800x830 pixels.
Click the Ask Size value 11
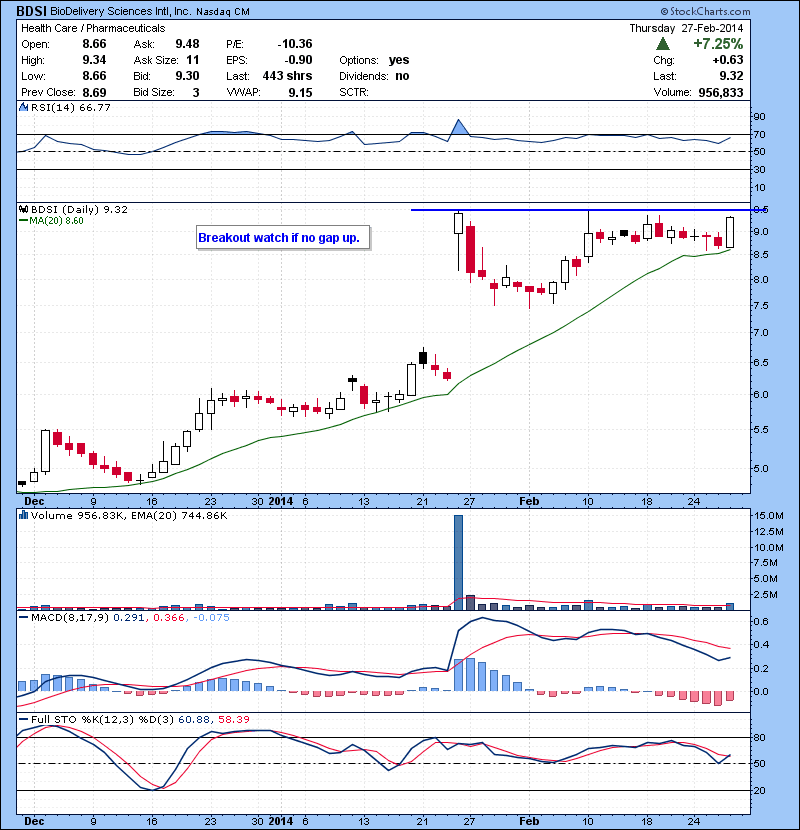click(x=193, y=60)
